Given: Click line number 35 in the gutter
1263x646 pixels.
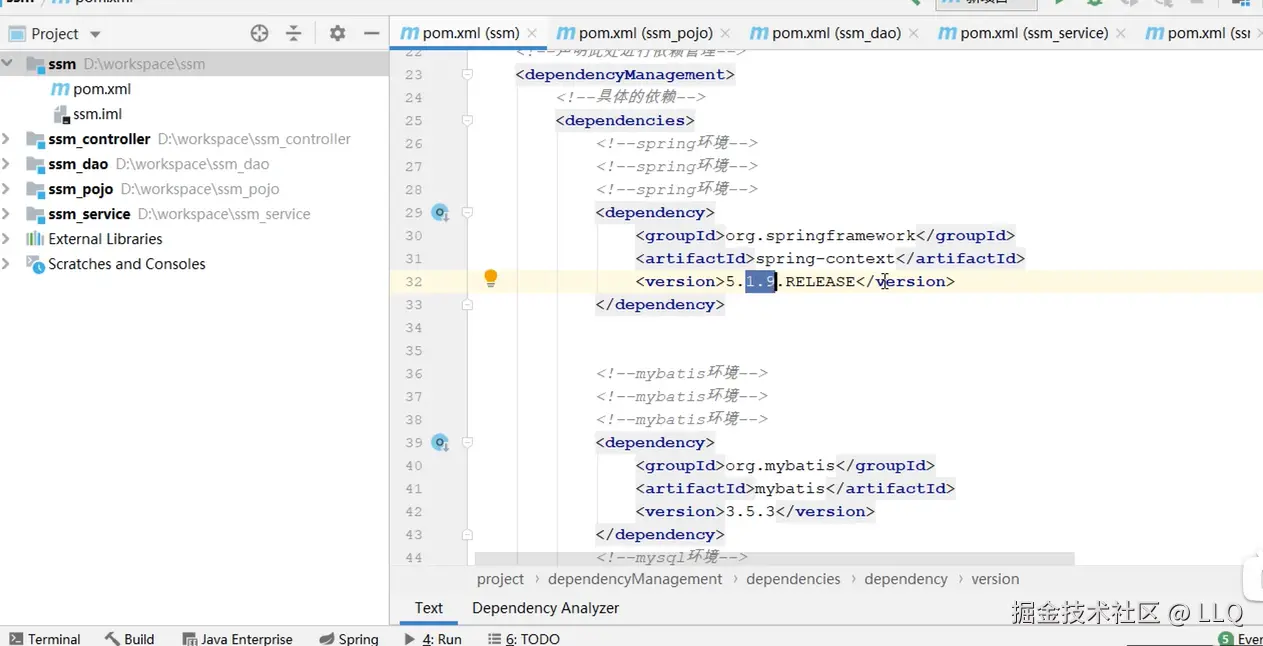Looking at the screenshot, I should [x=414, y=350].
